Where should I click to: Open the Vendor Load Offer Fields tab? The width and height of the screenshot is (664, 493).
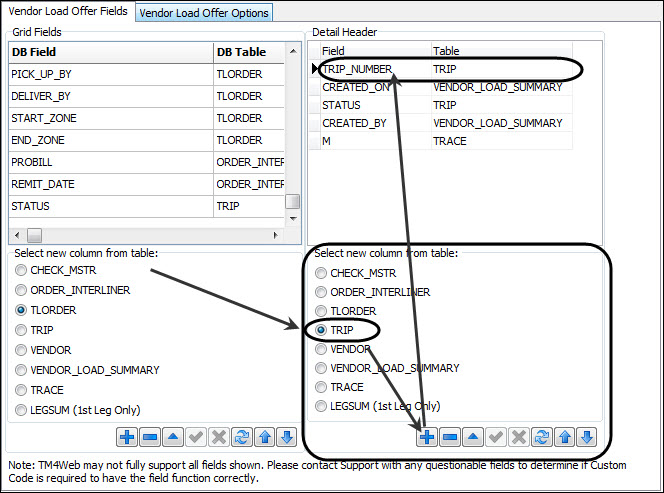[66, 11]
